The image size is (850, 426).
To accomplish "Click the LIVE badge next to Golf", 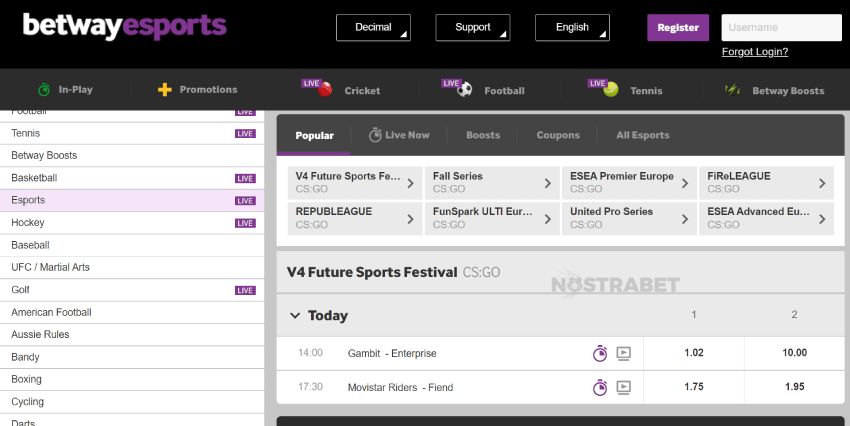I will [245, 290].
